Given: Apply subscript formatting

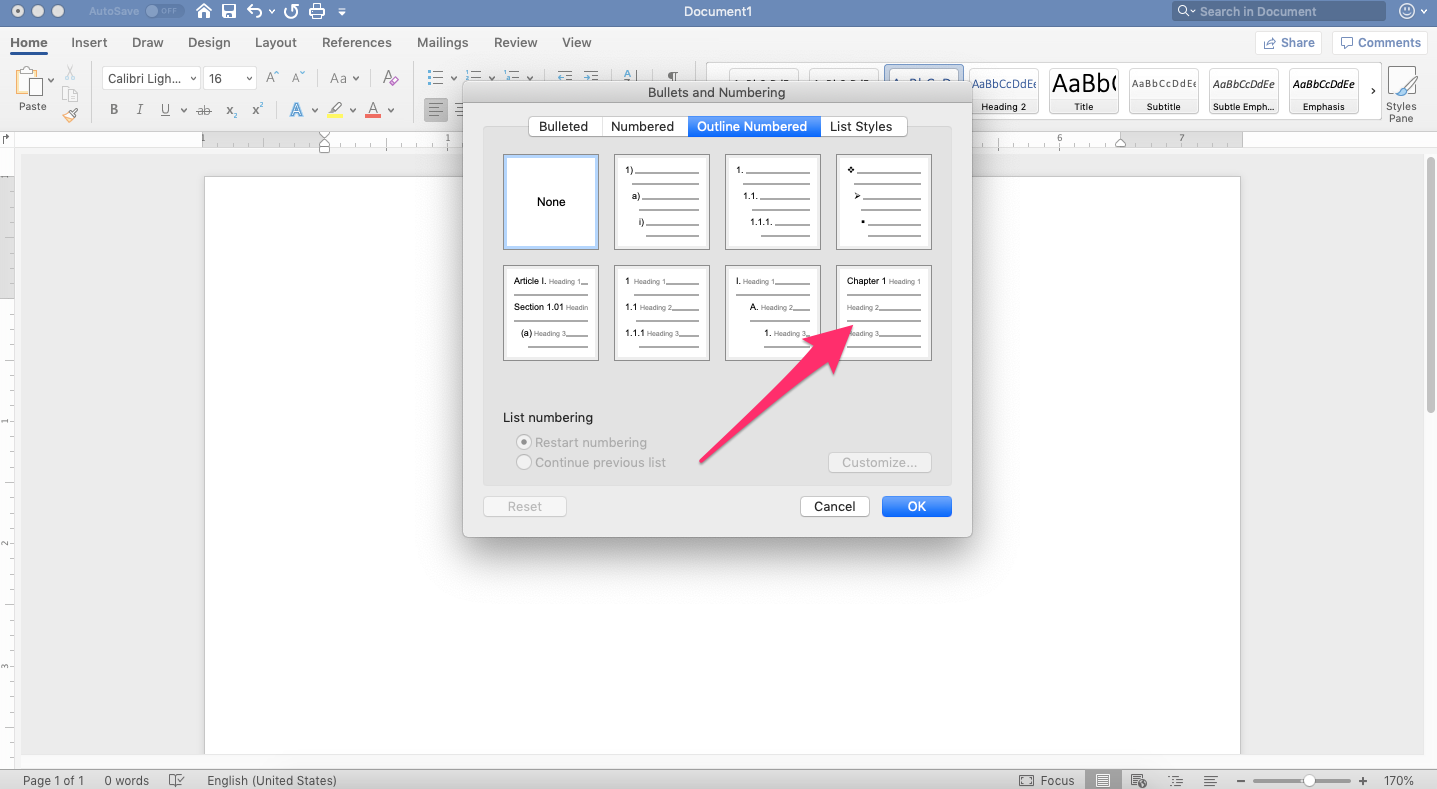Looking at the screenshot, I should [231, 110].
